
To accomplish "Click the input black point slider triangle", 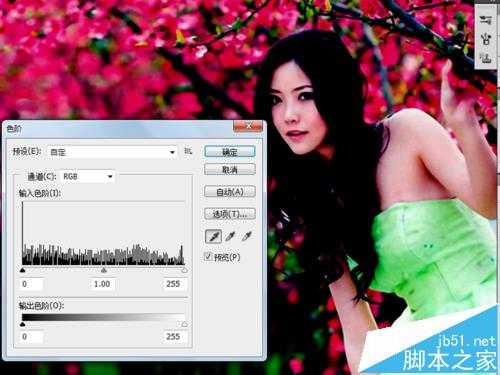I will tap(23, 270).
